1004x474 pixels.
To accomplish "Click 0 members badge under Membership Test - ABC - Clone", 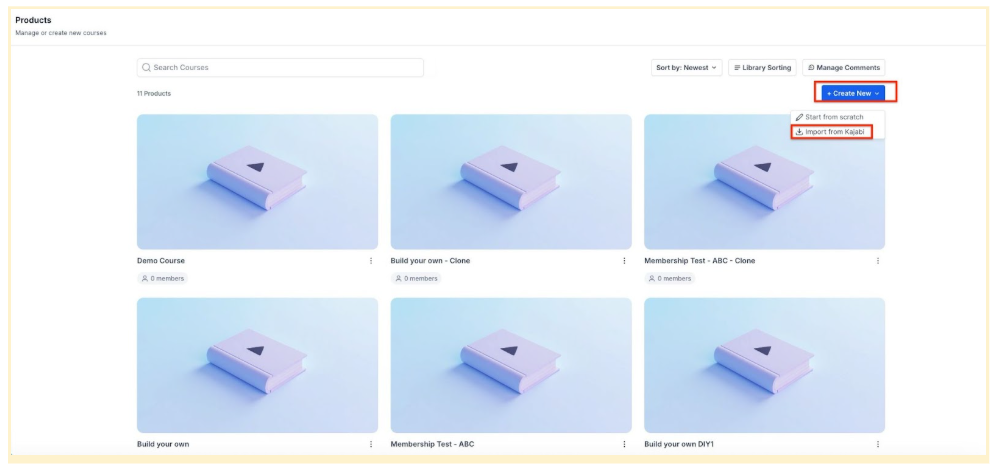I will coord(670,279).
